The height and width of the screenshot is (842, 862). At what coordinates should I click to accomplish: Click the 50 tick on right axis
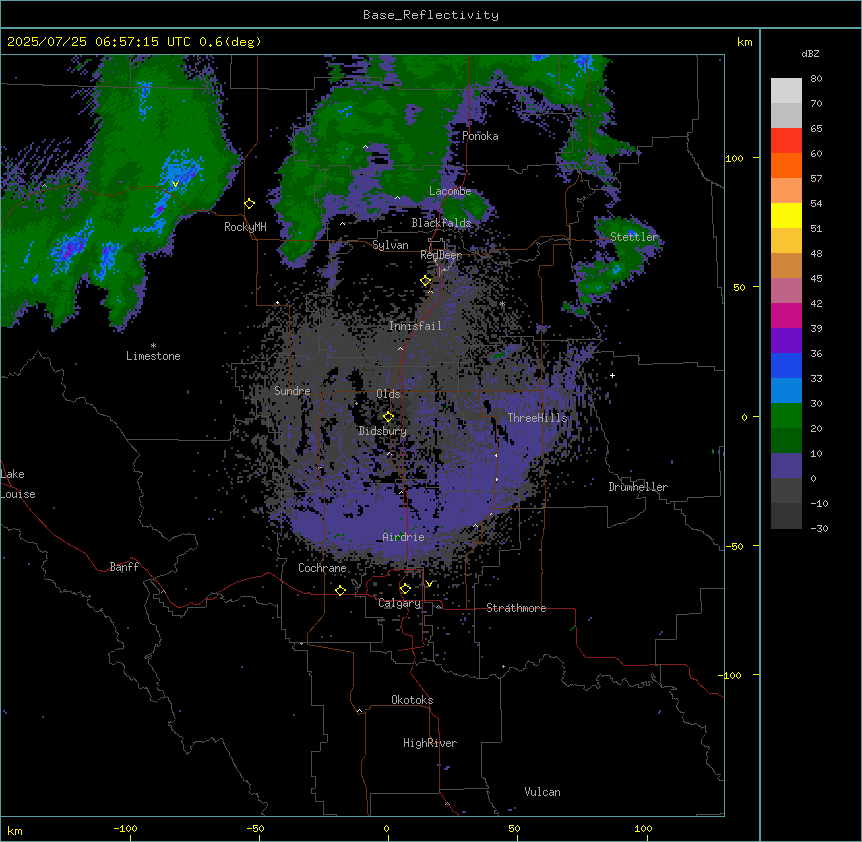click(x=739, y=287)
